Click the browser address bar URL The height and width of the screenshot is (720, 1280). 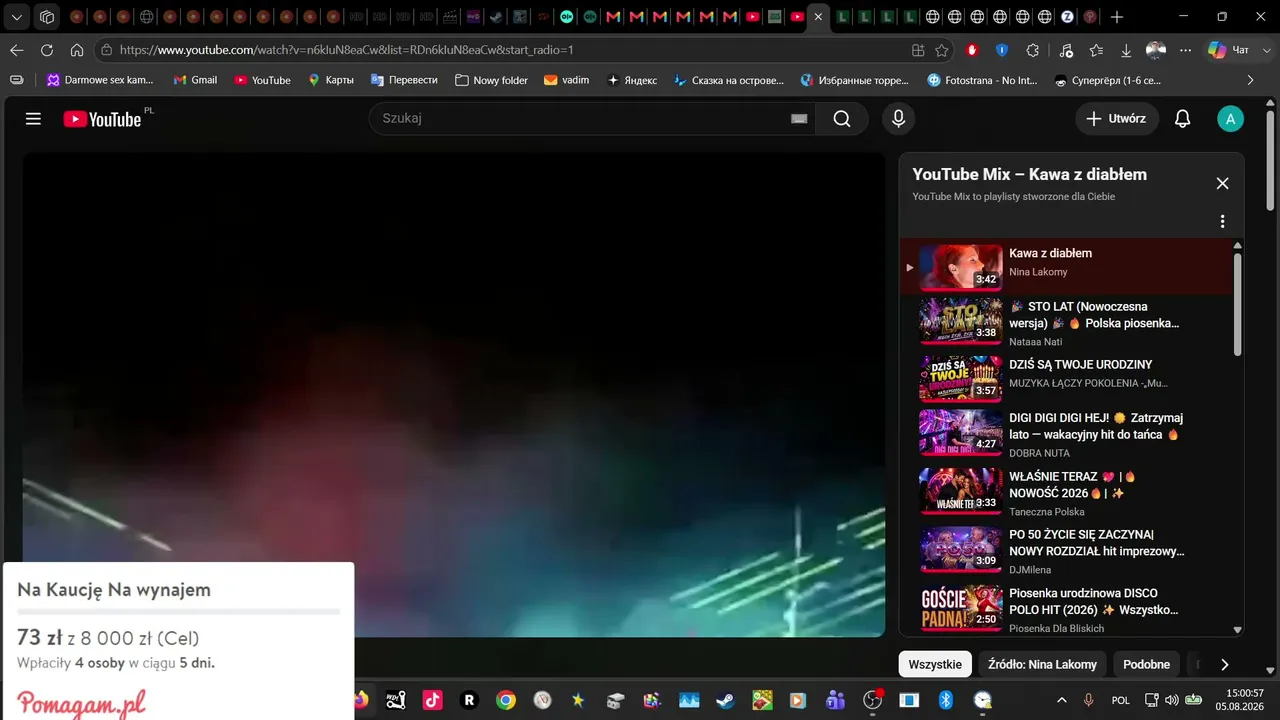pos(346,50)
